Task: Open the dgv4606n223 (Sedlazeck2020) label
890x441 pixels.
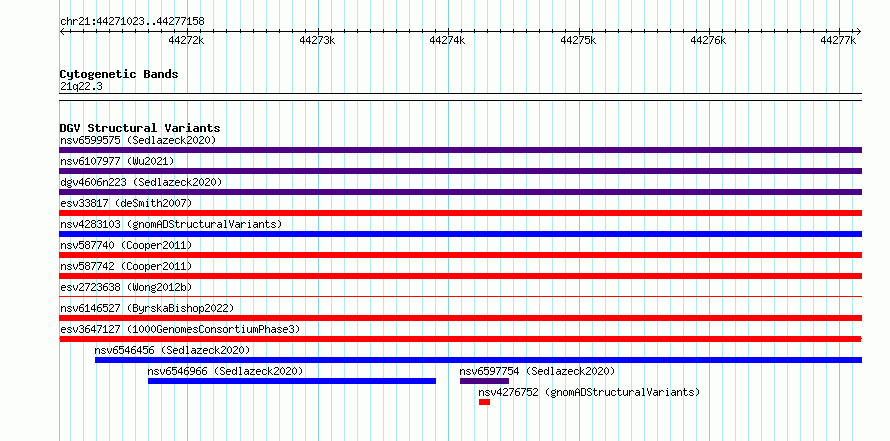Action: point(141,182)
